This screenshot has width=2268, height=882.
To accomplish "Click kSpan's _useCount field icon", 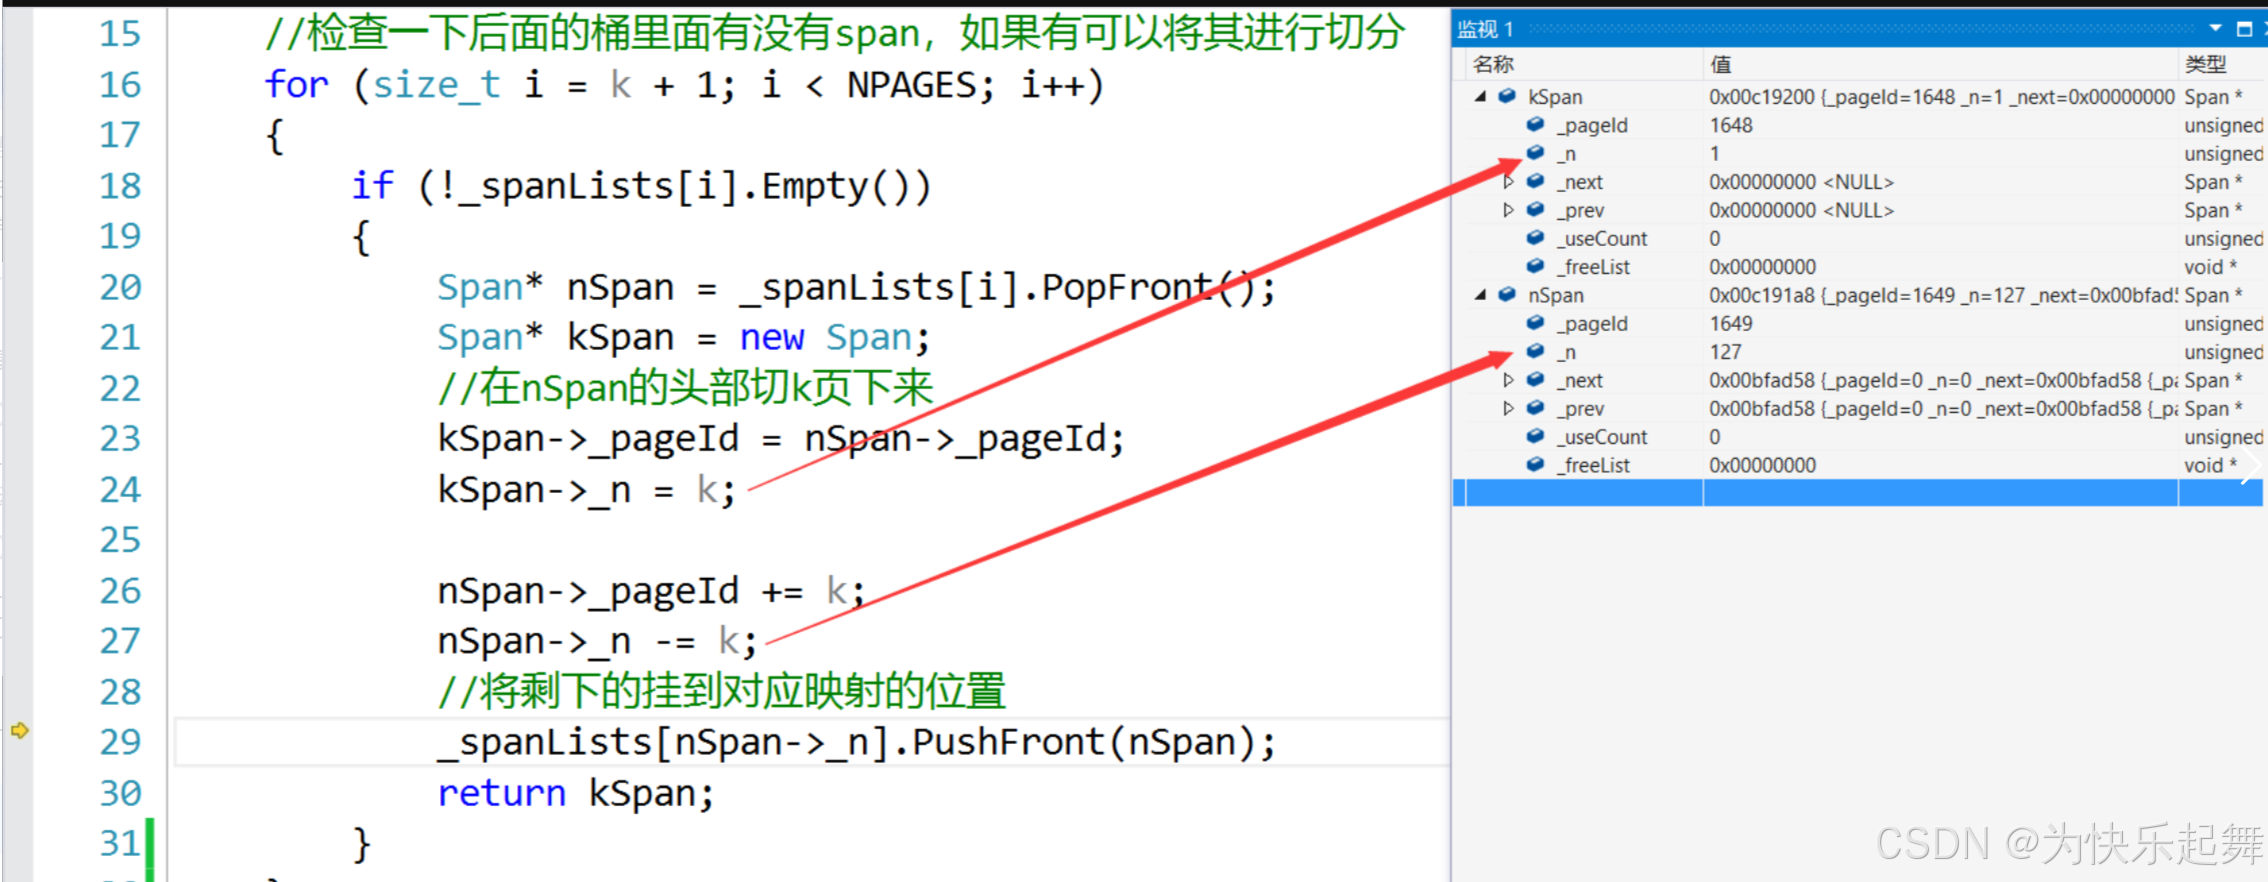I will (1535, 237).
